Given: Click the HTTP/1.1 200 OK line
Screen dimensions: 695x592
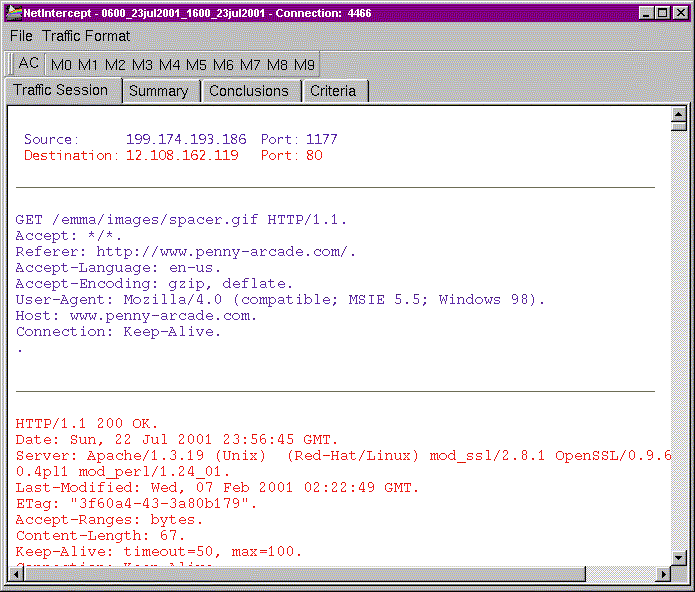Looking at the screenshot, I should (86, 424).
